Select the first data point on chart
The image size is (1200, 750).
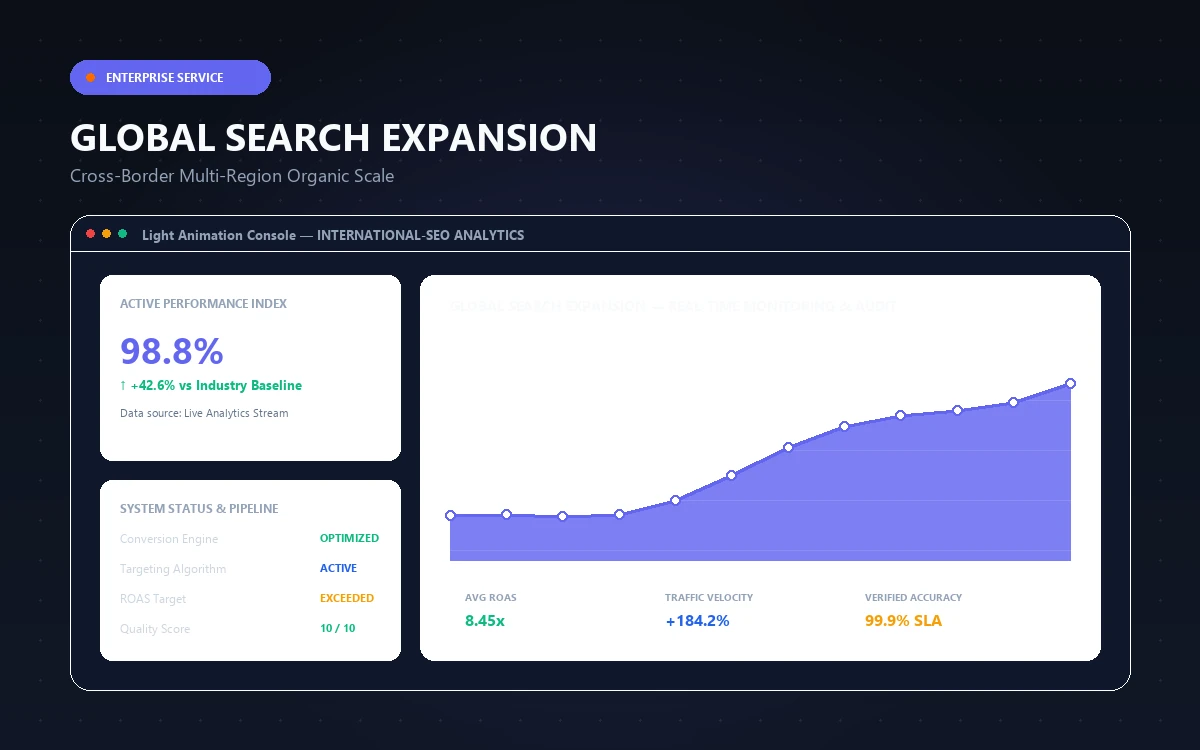click(450, 515)
